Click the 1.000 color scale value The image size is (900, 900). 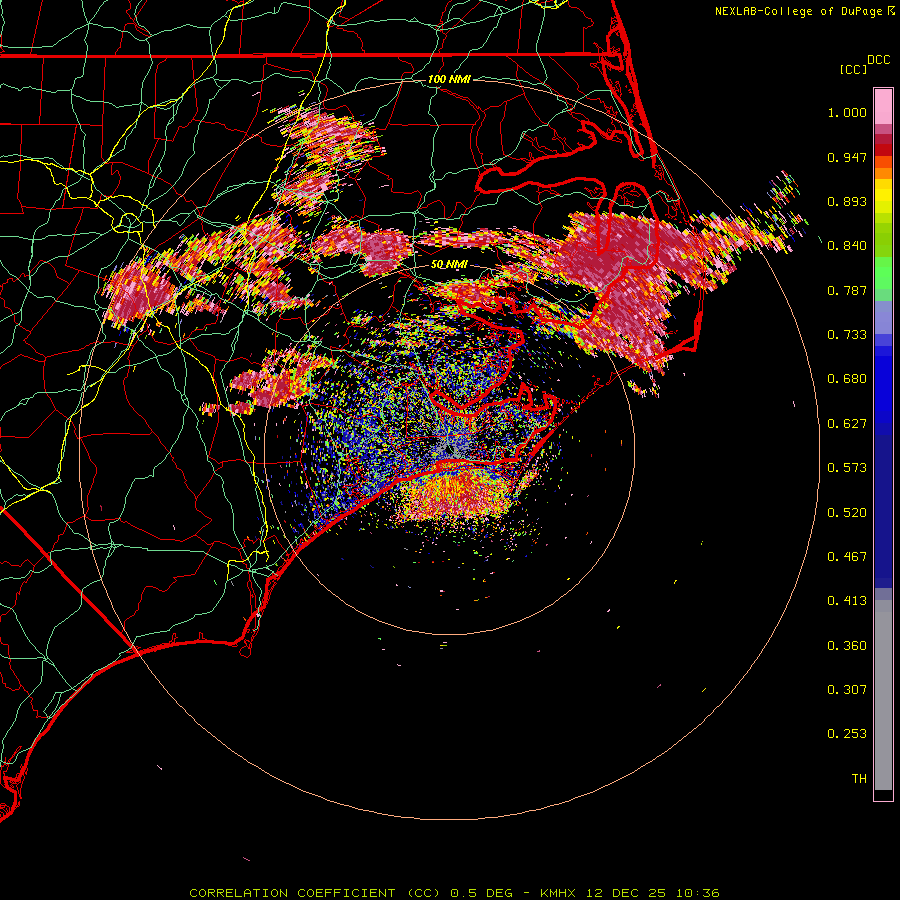[847, 113]
